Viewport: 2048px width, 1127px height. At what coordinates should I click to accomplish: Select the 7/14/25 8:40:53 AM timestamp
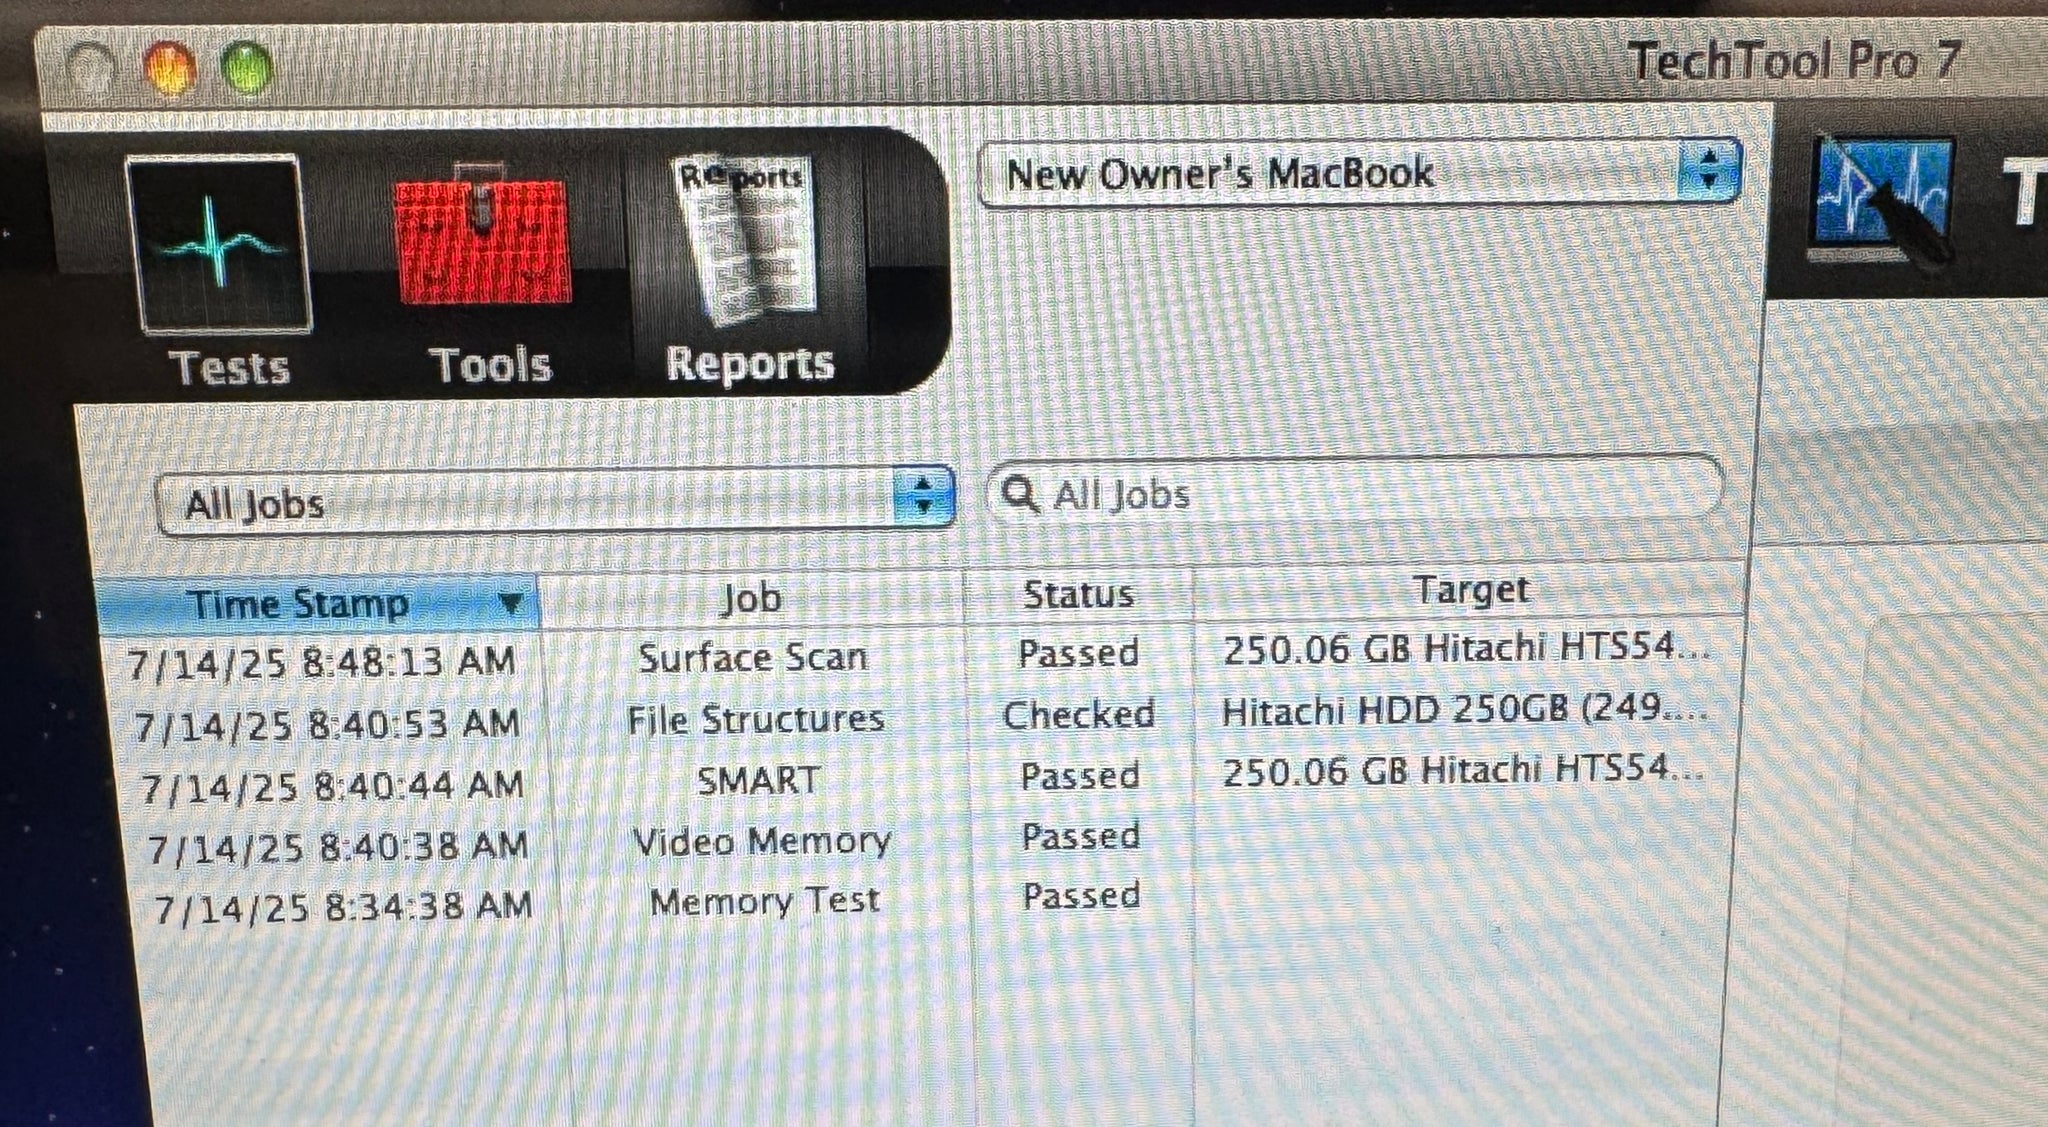327,723
